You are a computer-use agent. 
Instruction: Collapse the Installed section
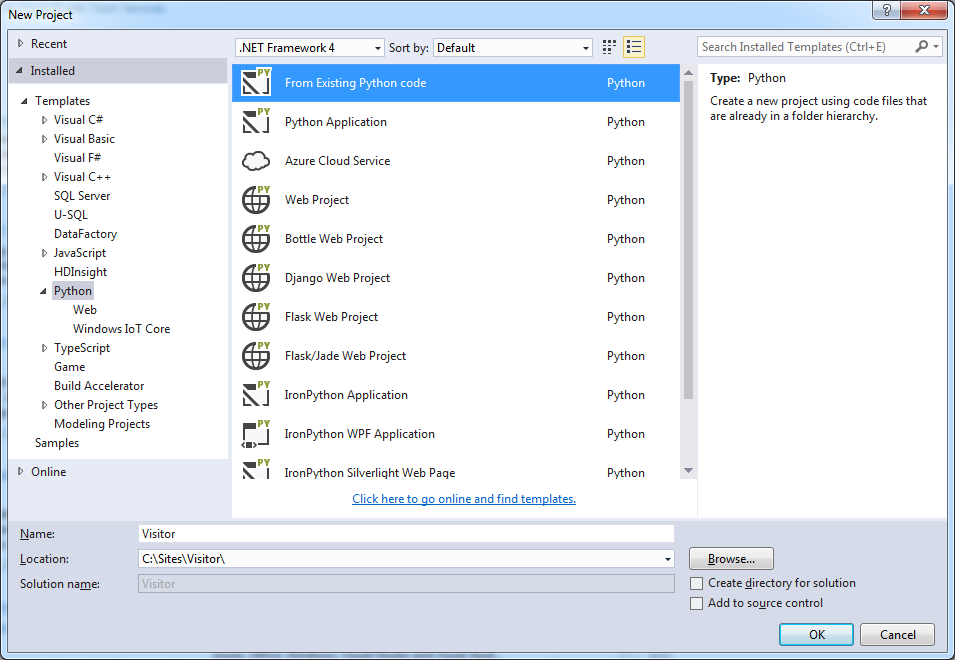point(19,71)
